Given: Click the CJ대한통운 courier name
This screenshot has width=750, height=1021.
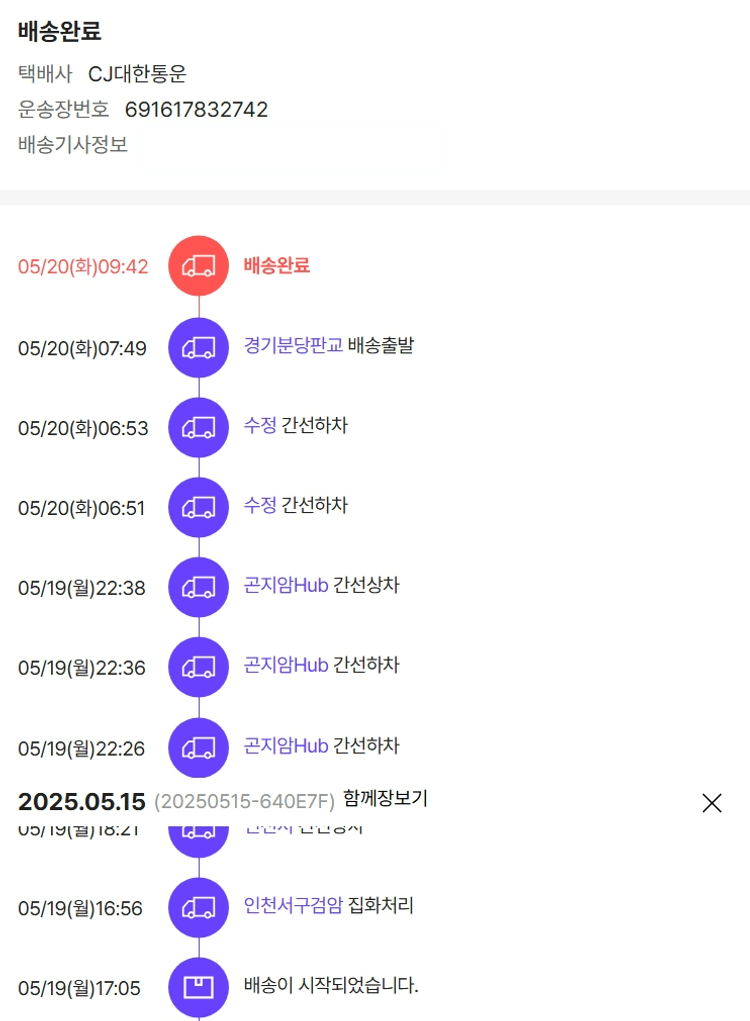Looking at the screenshot, I should (137, 74).
